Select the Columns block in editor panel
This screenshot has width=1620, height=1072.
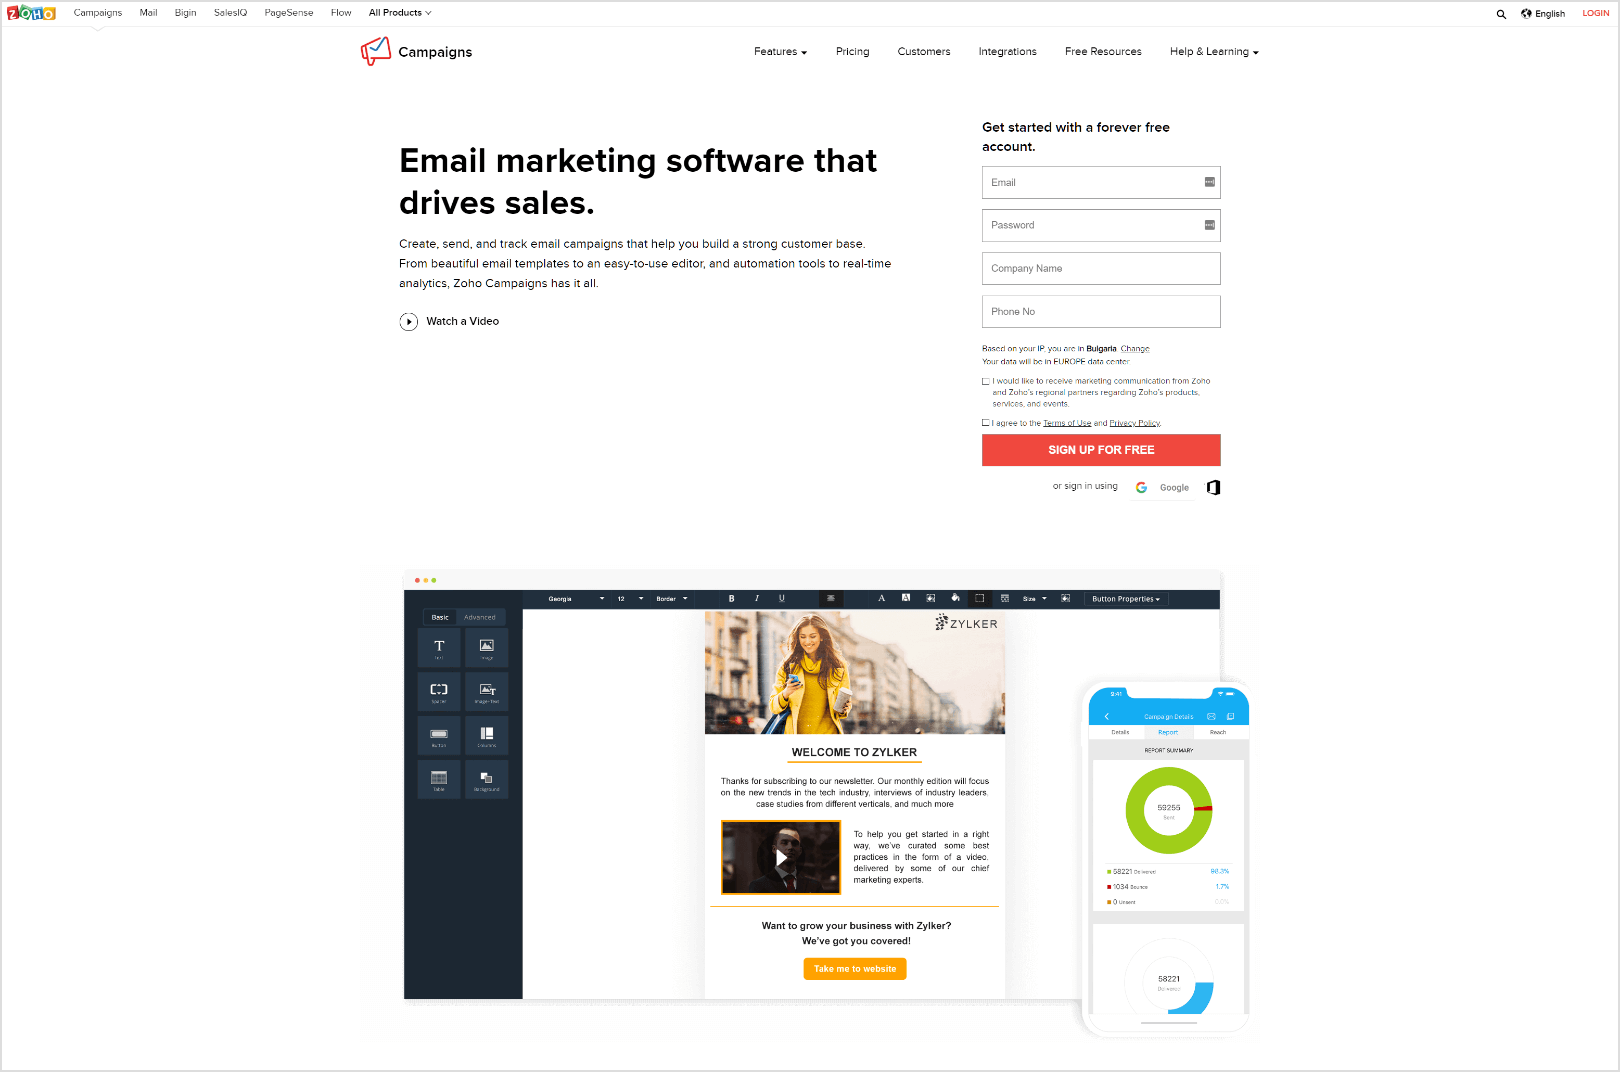click(487, 736)
